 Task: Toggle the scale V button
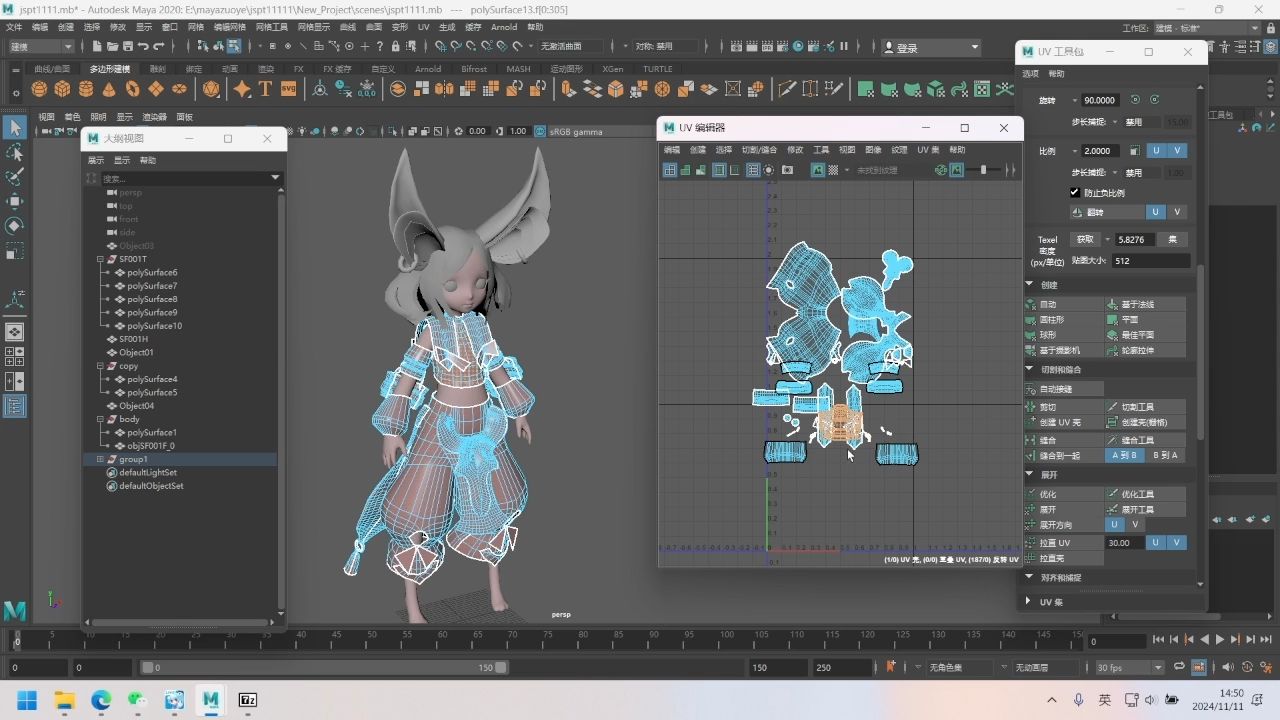1177,151
